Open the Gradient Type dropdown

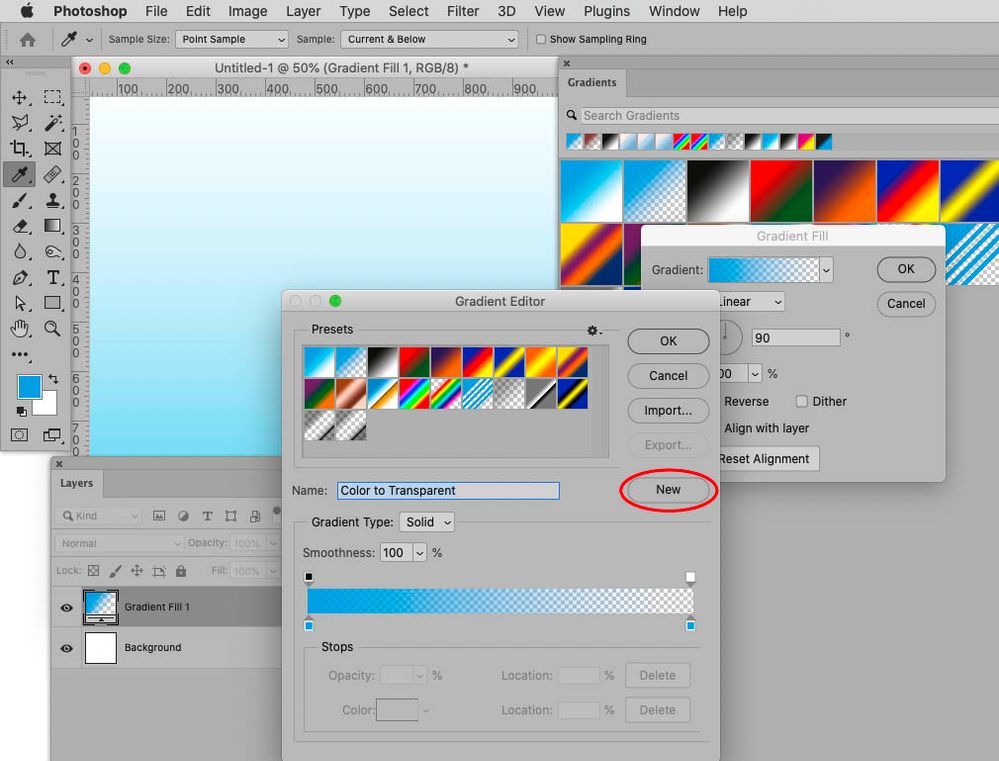(426, 521)
